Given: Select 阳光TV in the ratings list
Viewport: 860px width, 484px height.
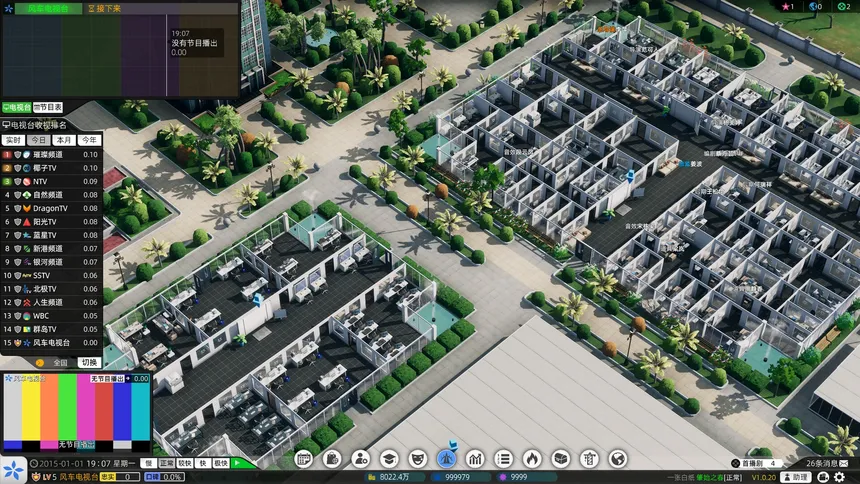Looking at the screenshot, I should 51,222.
